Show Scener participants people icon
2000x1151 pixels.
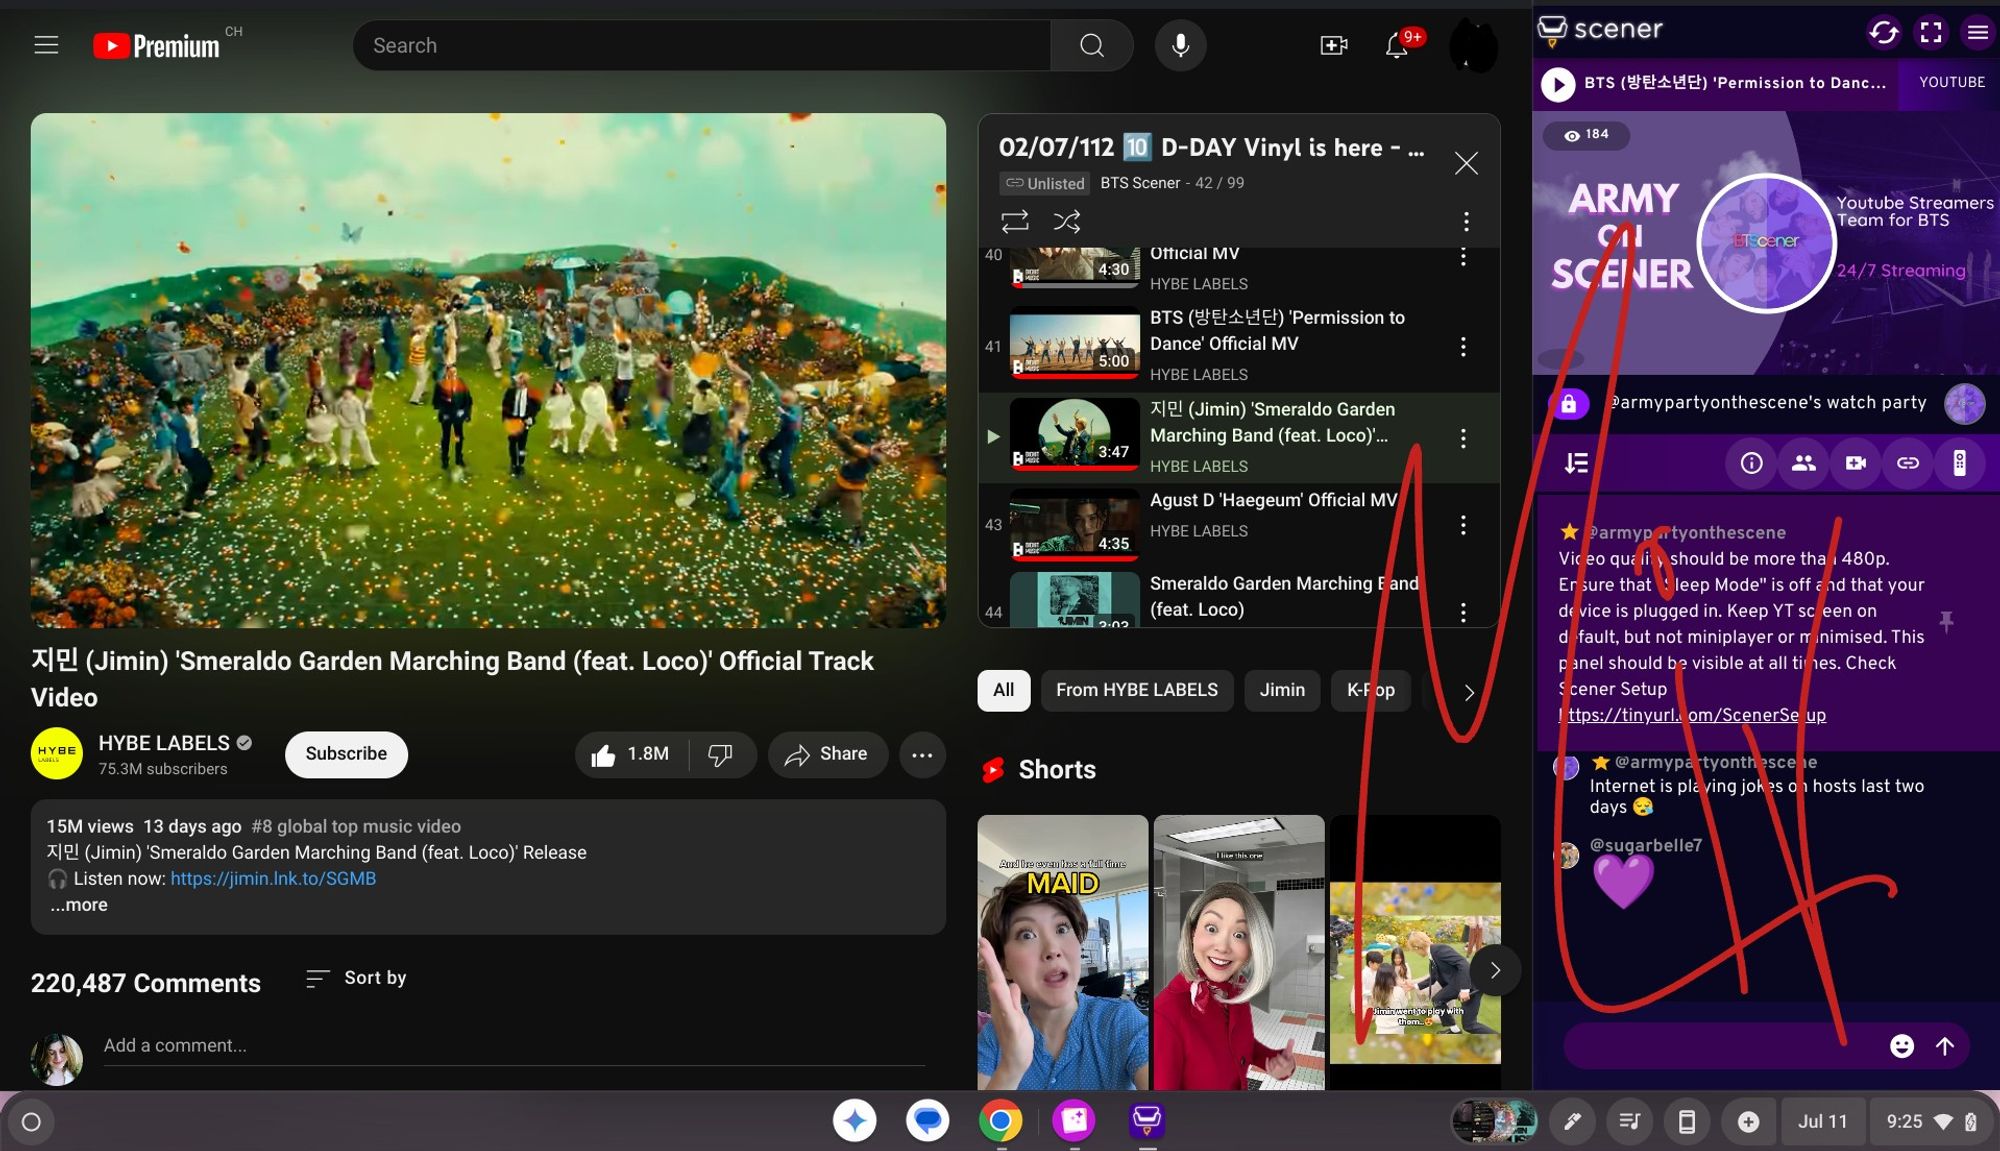(1803, 463)
